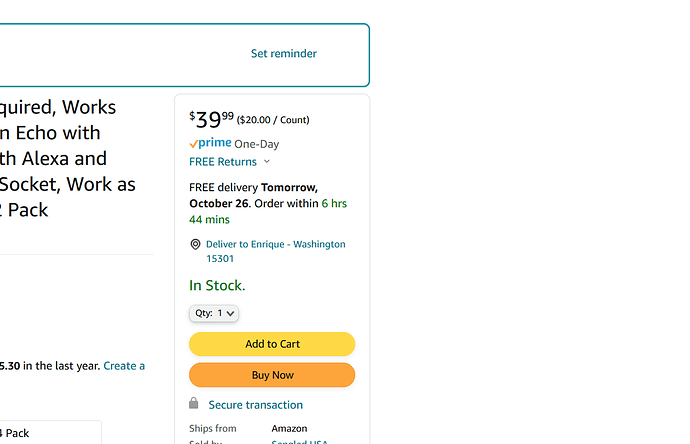This screenshot has height=444, width=690.
Task: Click the Sengled USA seller link
Action: click(300, 441)
